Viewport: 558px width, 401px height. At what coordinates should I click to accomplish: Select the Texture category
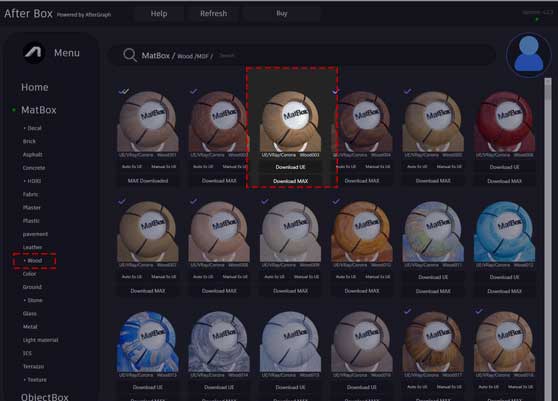click(37, 380)
